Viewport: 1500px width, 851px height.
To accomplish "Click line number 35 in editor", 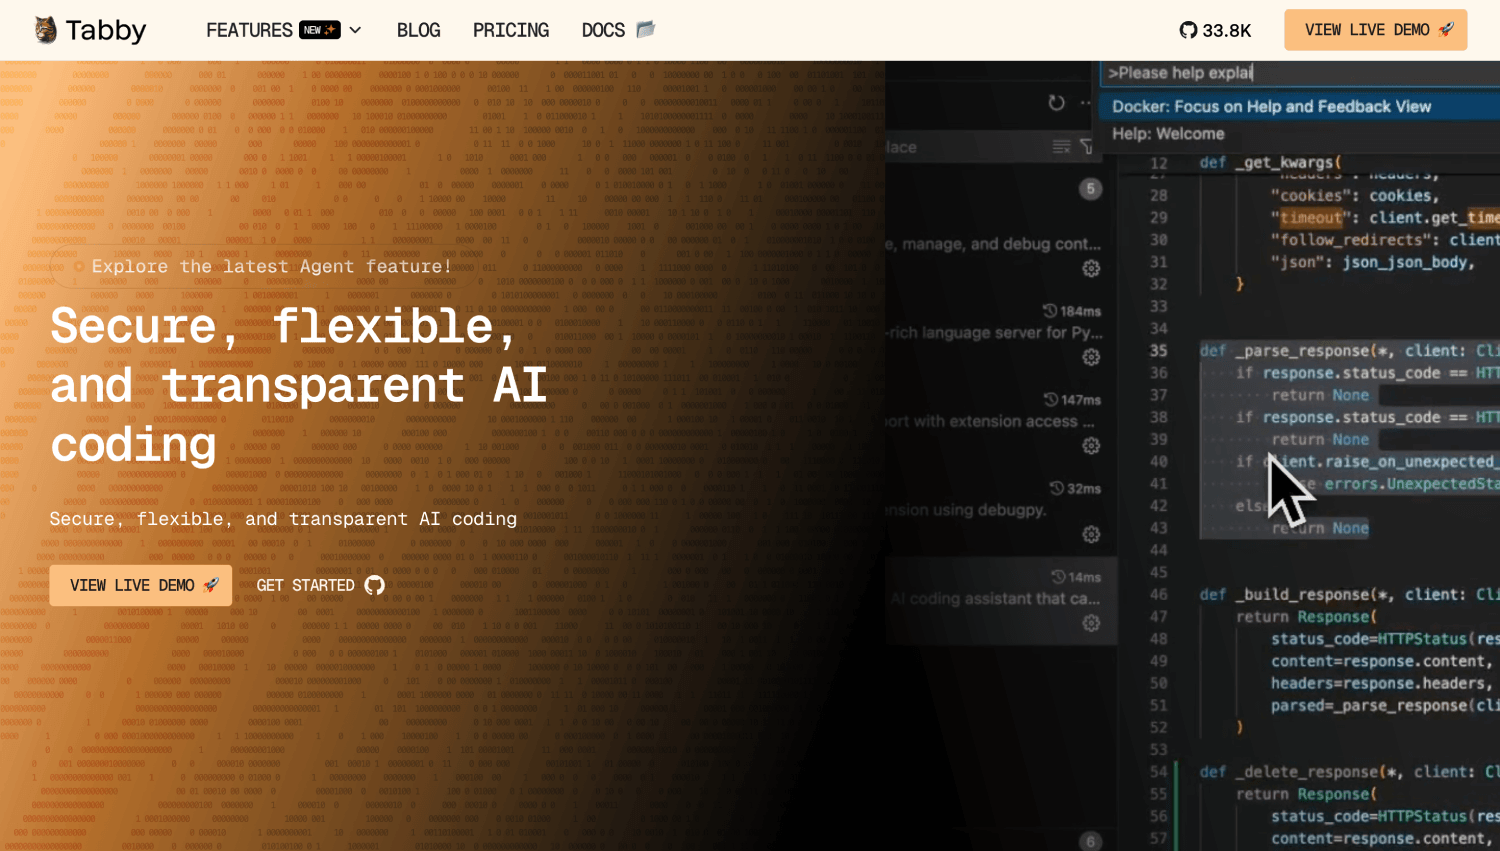I will coord(1158,350).
